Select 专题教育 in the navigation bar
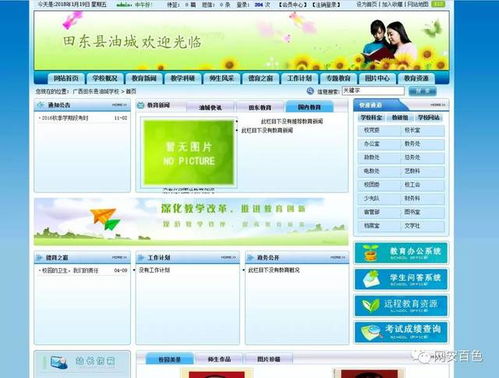 click(338, 78)
